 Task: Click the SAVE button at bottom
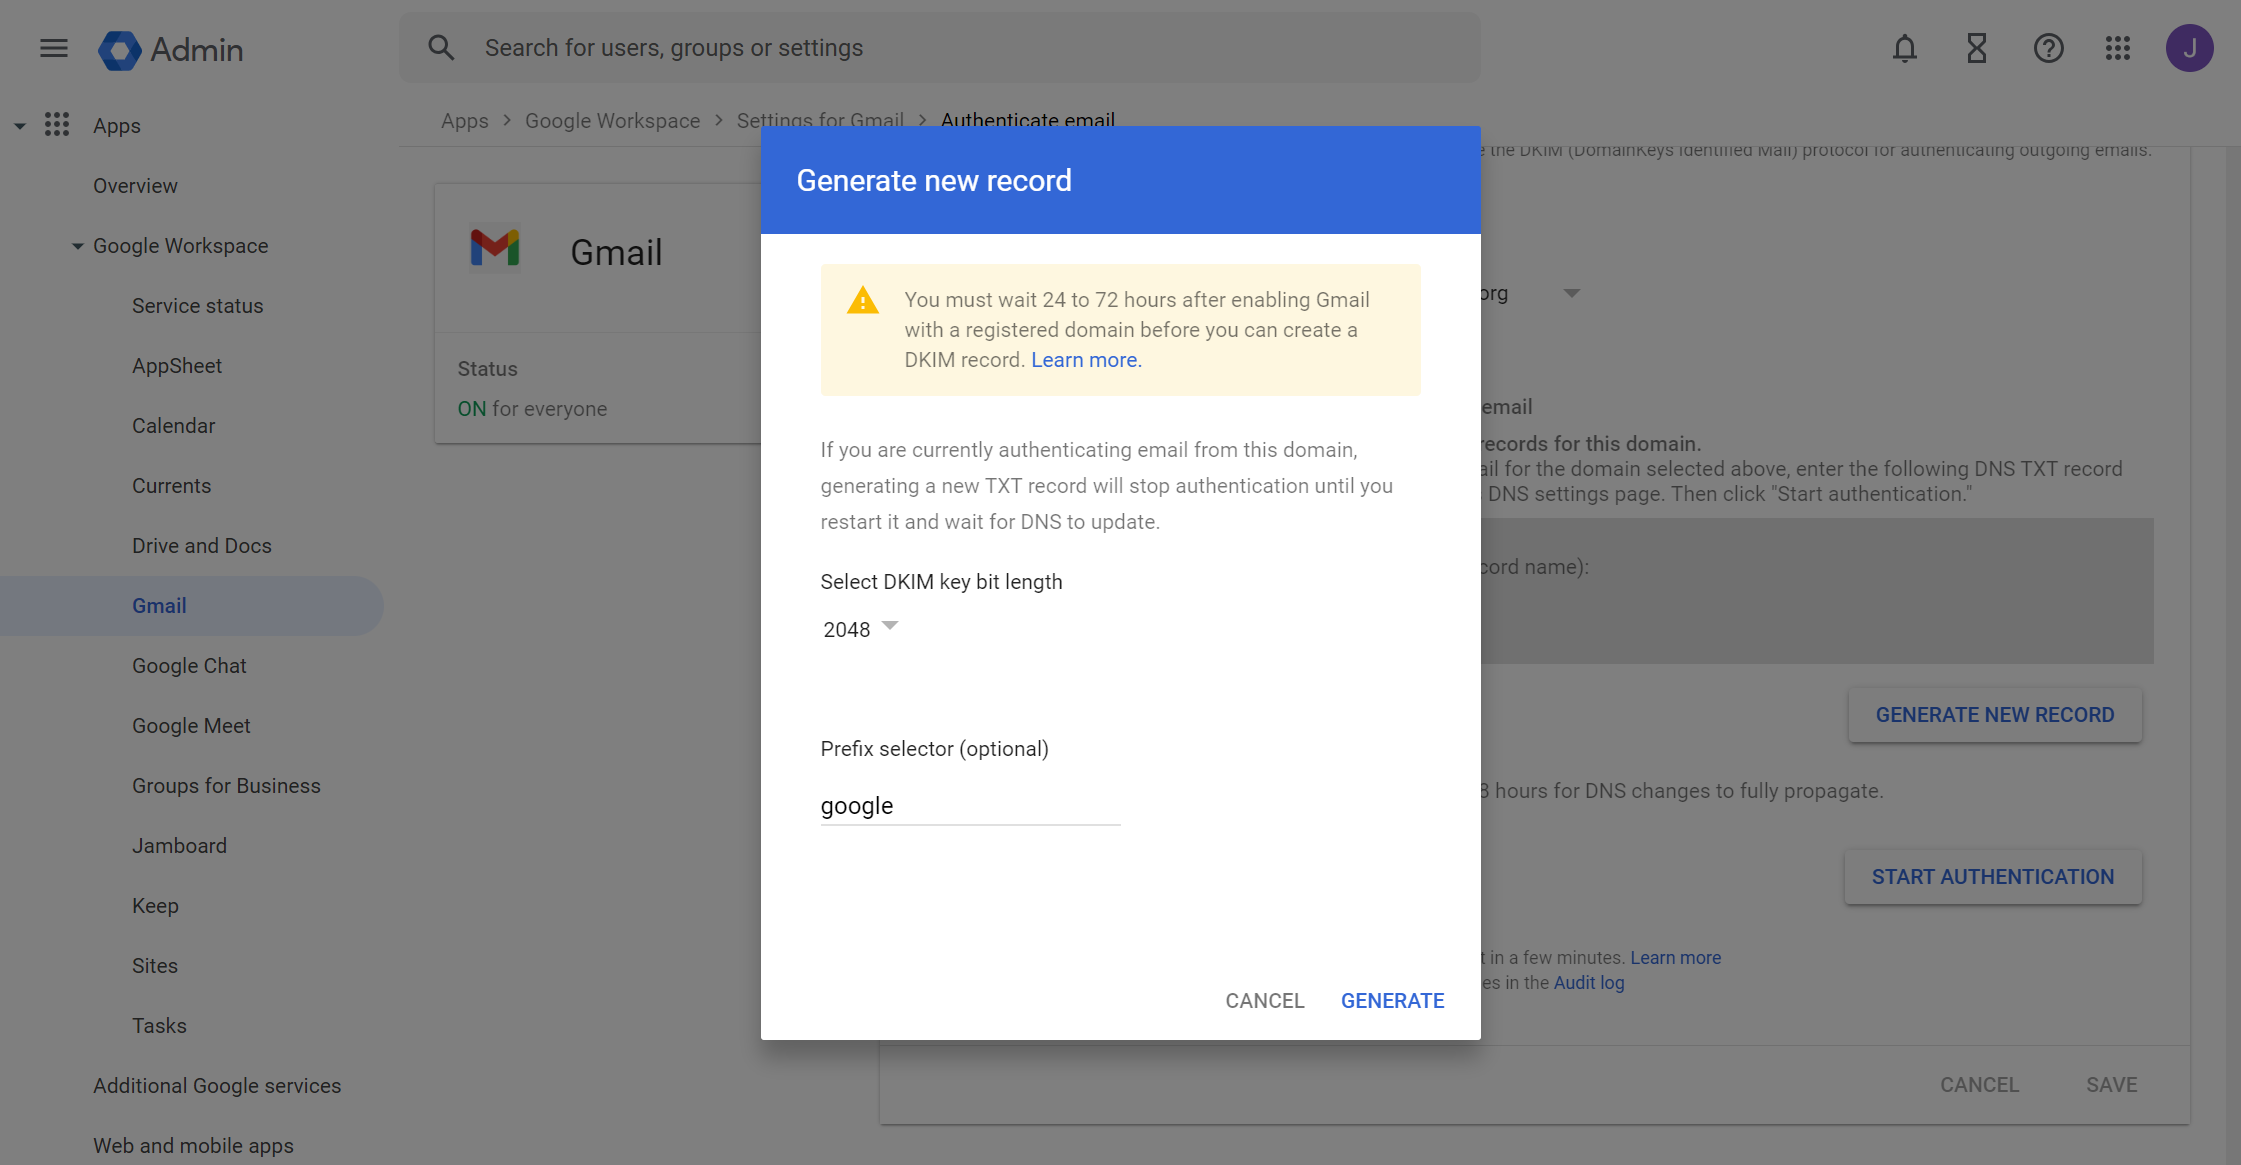tap(2112, 1085)
